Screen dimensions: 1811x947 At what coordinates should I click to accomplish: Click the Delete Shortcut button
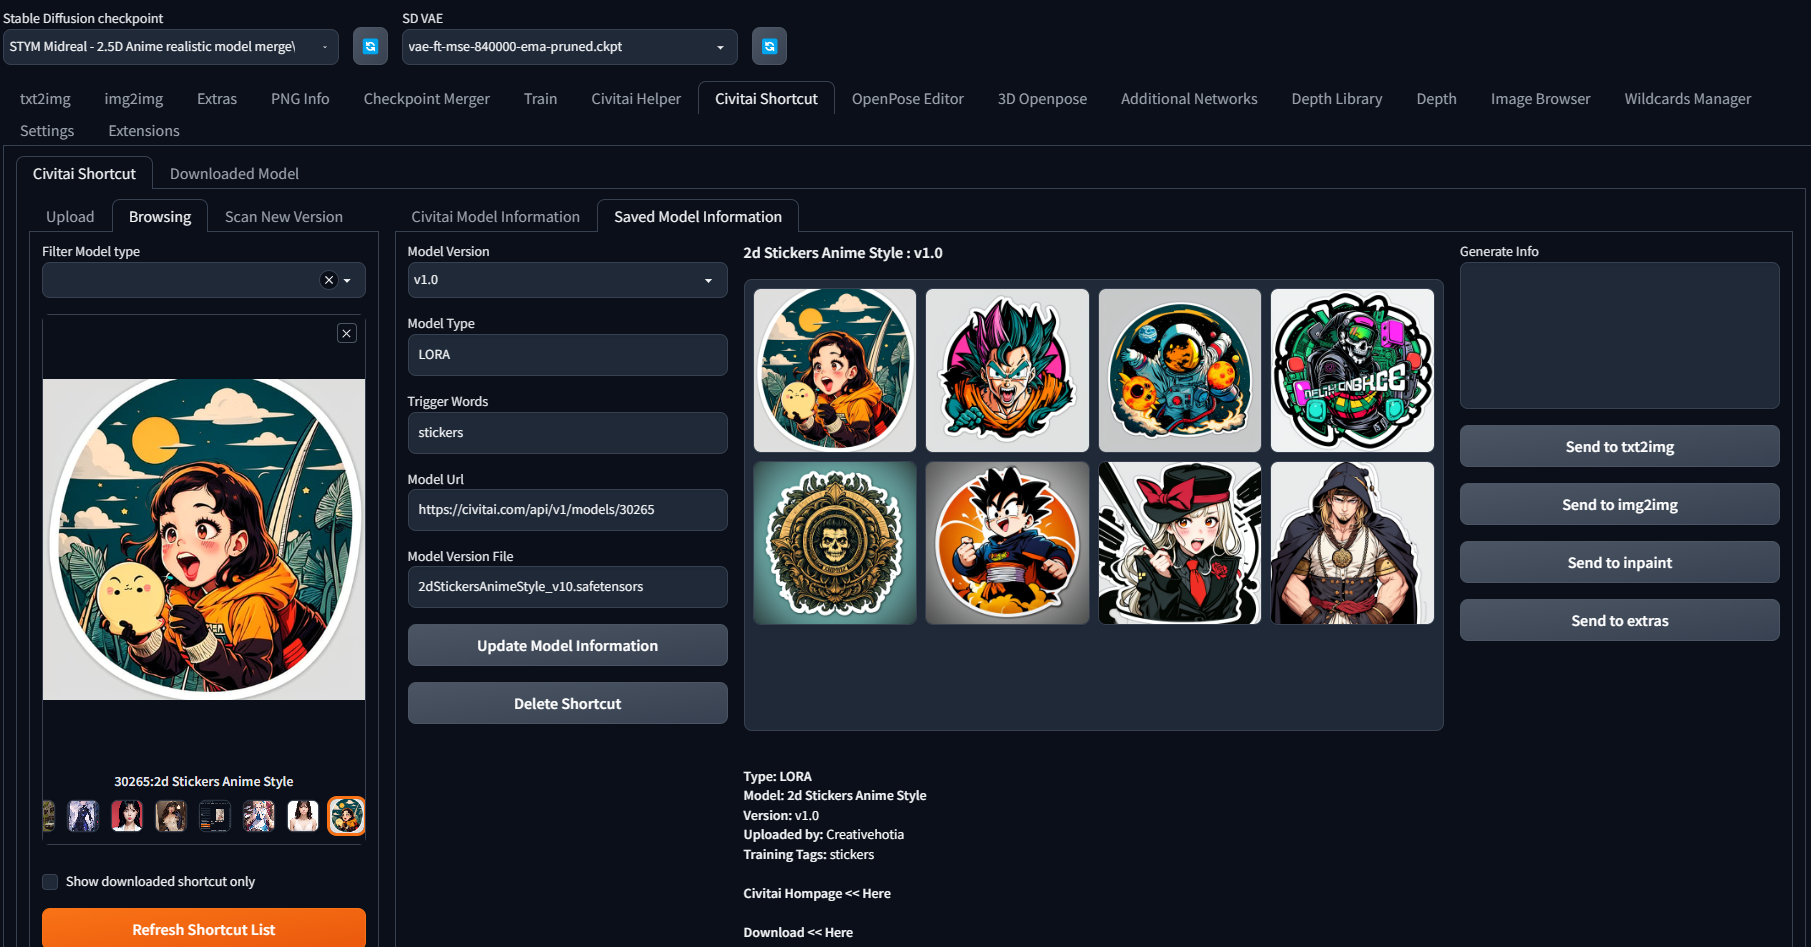(x=567, y=704)
